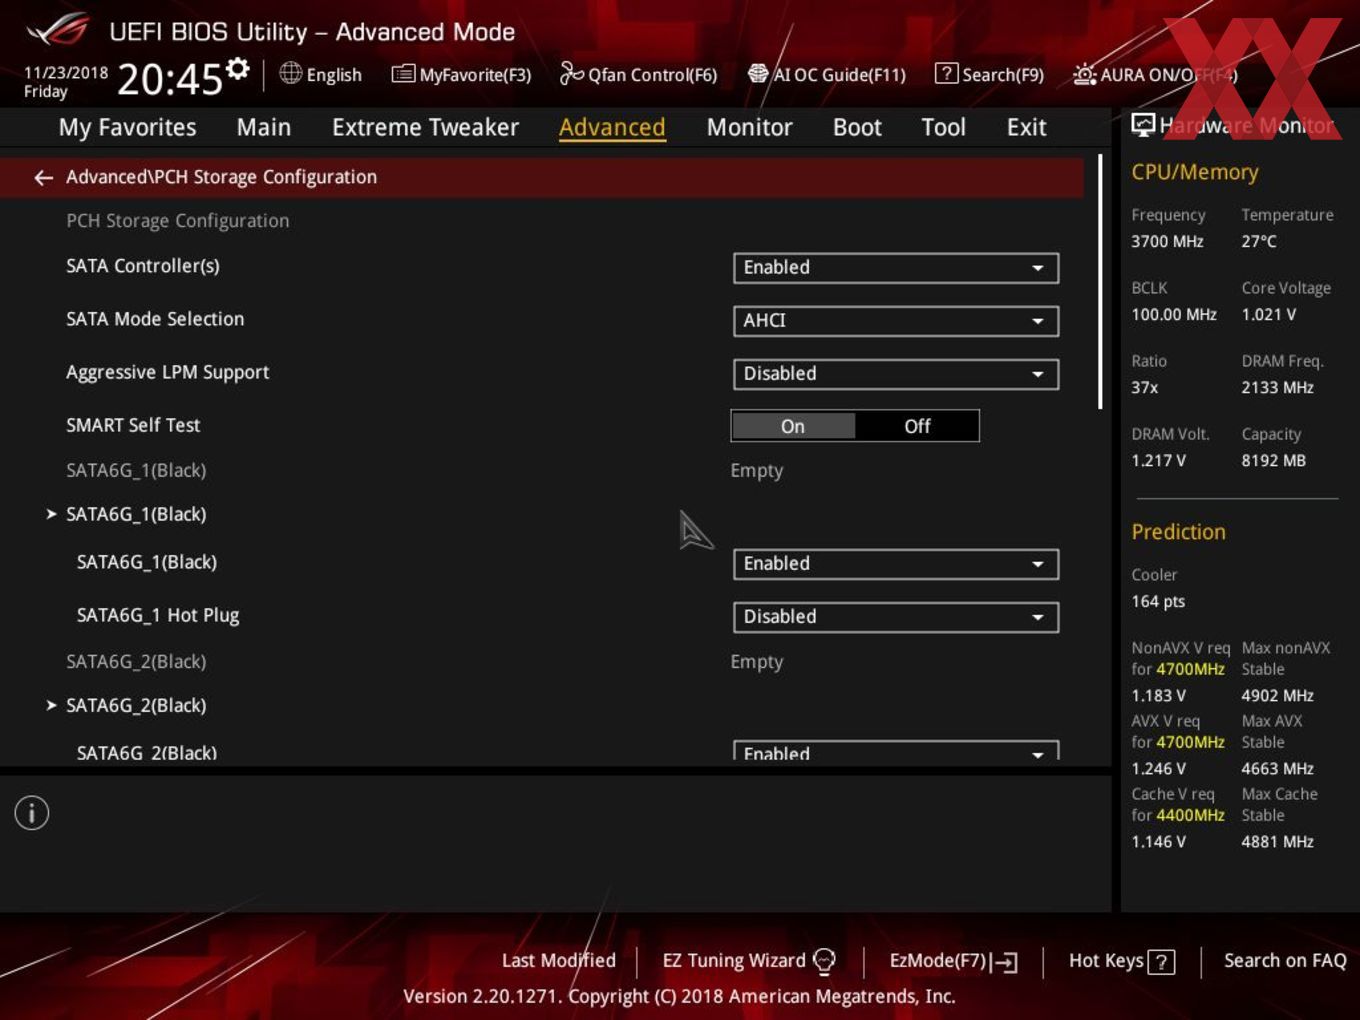Click the Hardware Monitor screen icon
This screenshot has height=1020, width=1360.
coord(1143,125)
